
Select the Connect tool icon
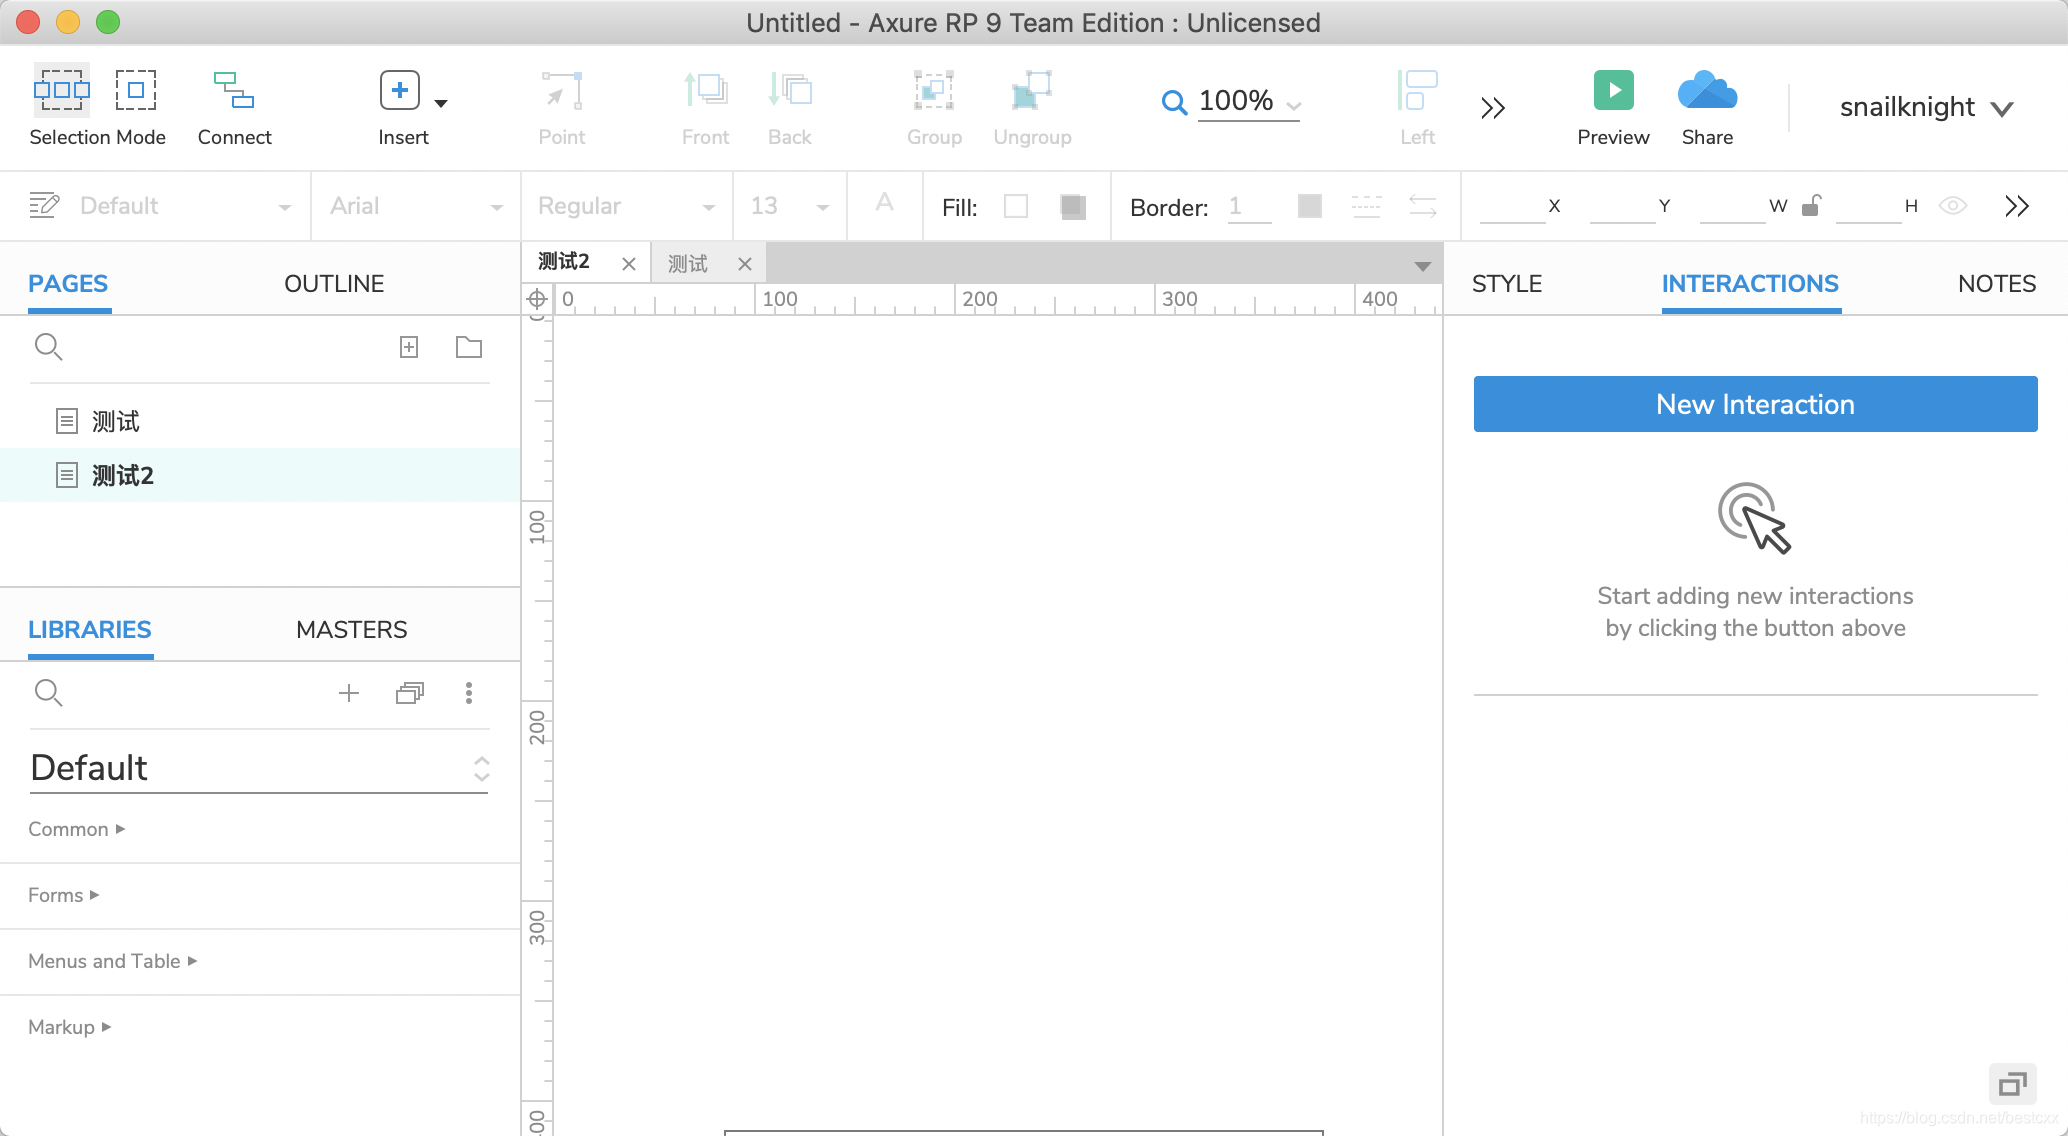(234, 91)
